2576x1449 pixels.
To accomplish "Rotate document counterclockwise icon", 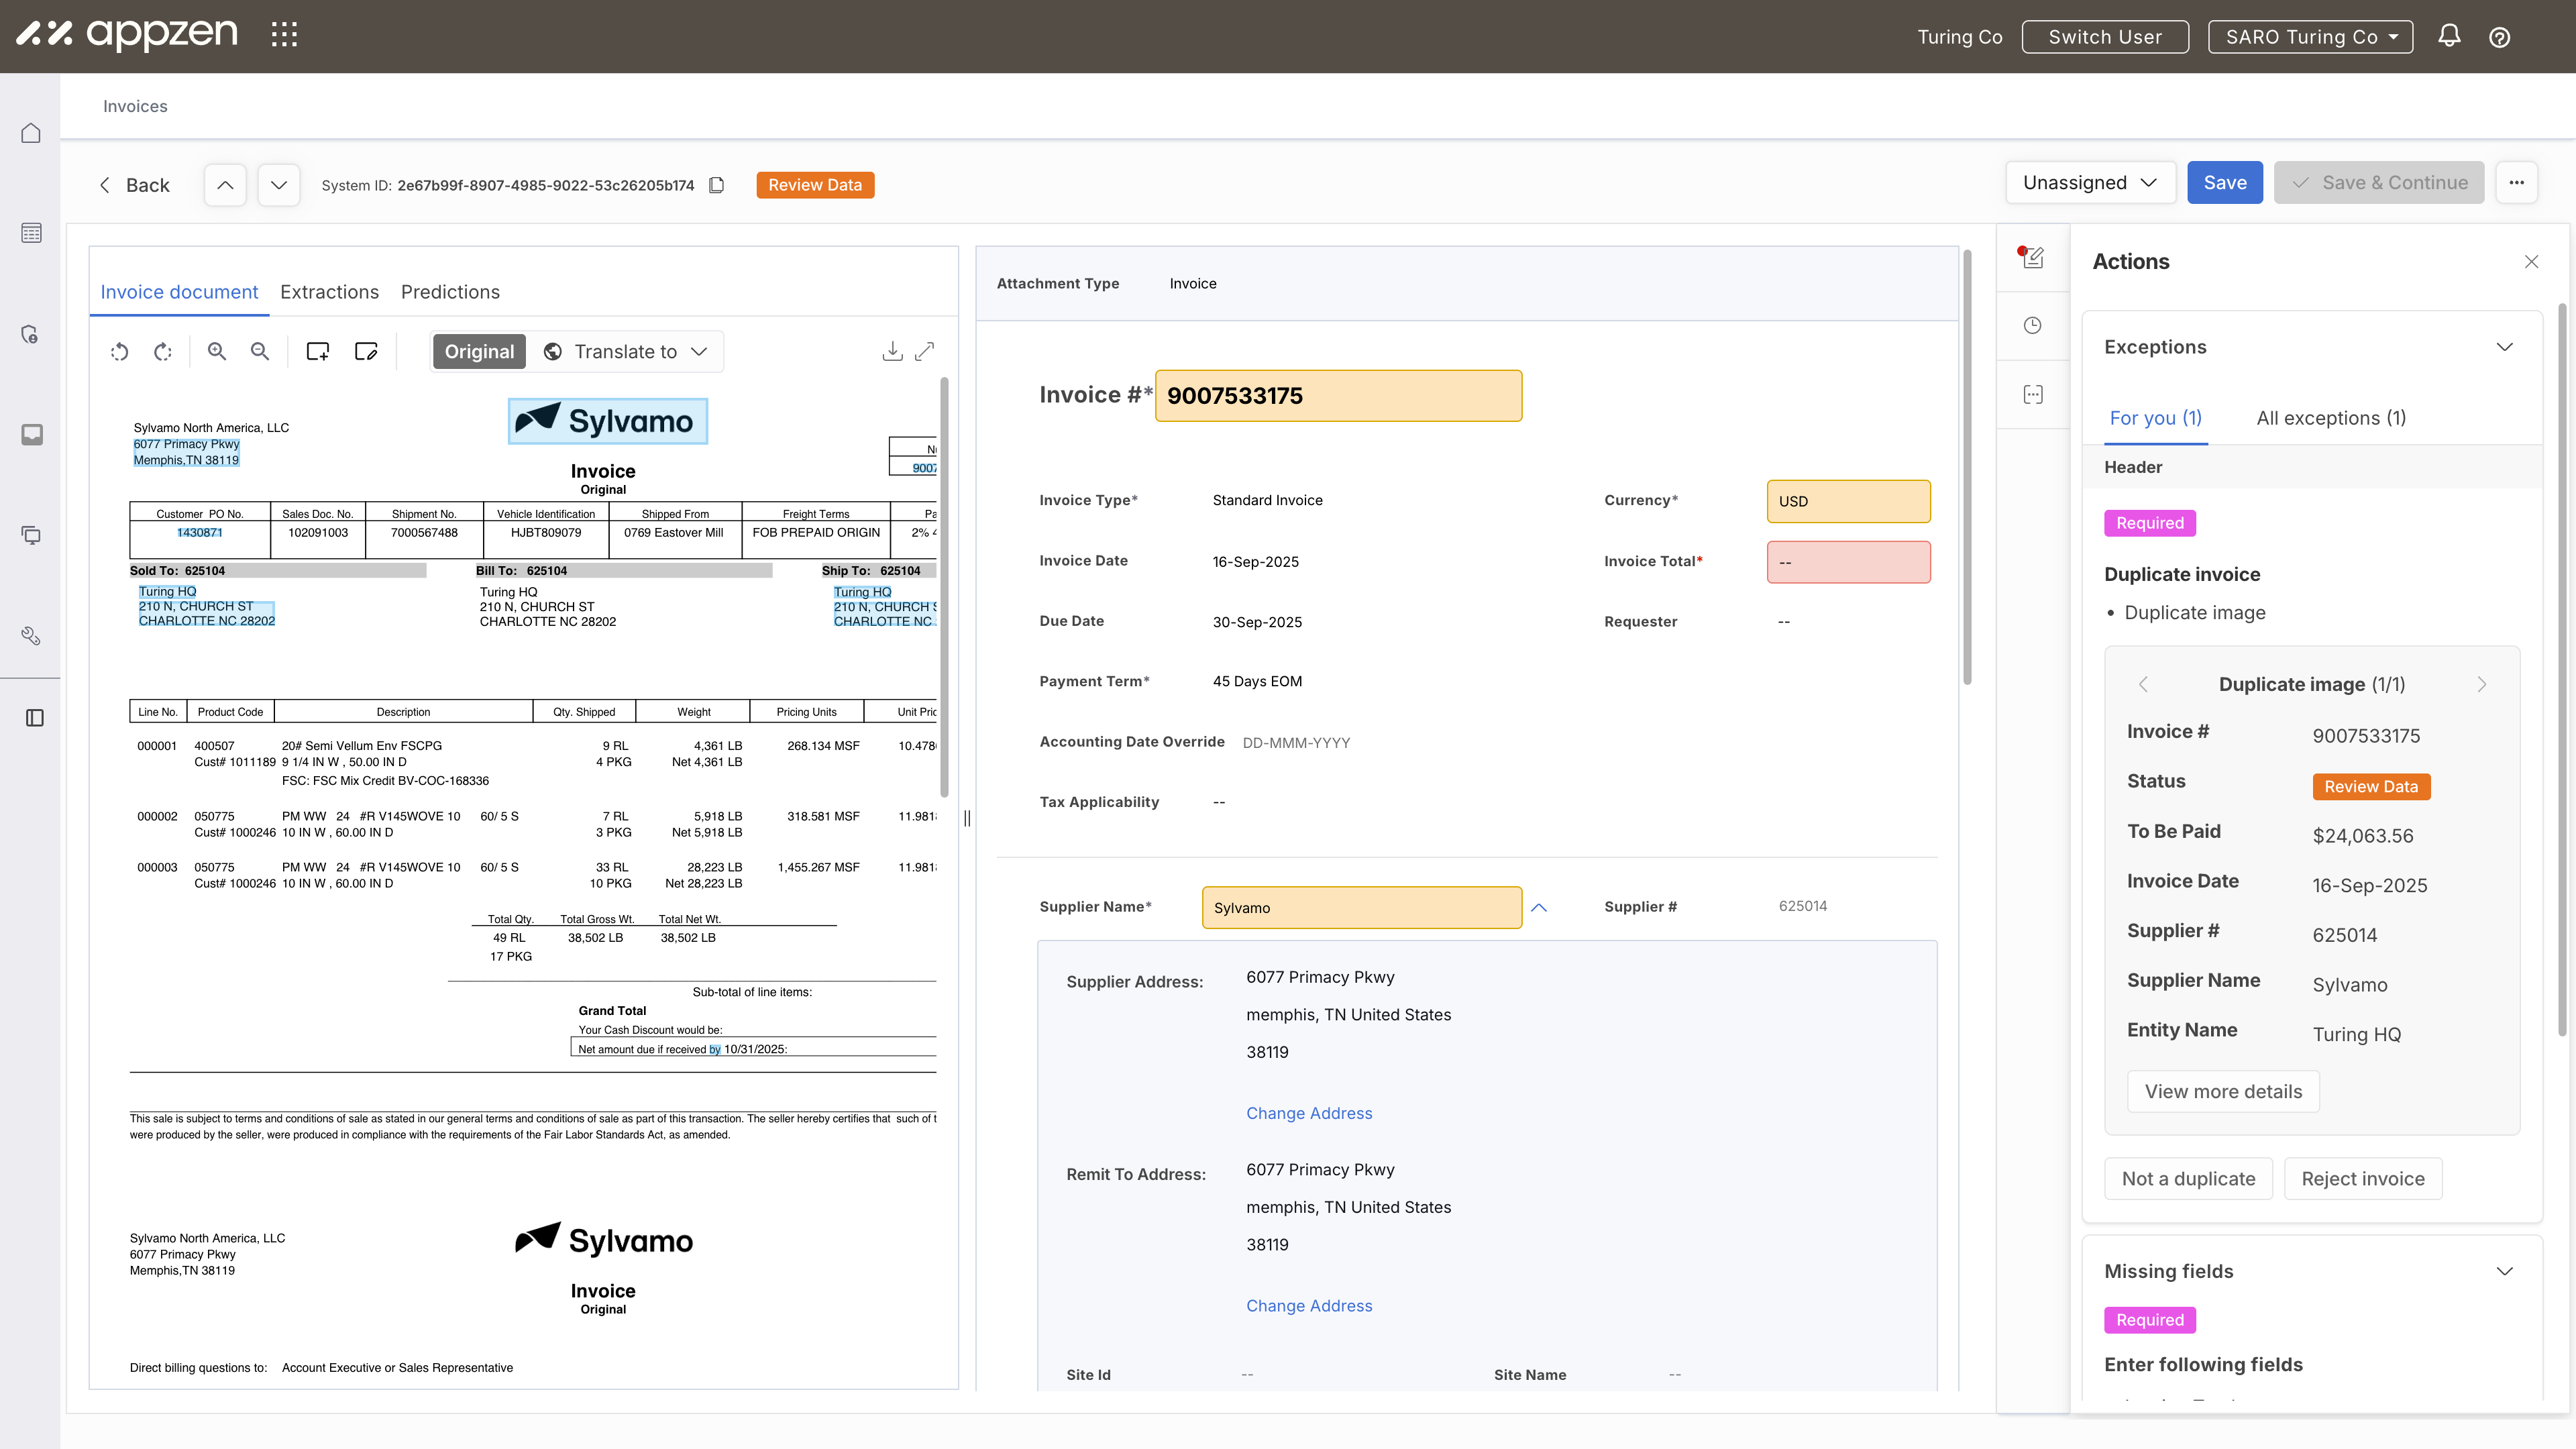I will tap(120, 351).
